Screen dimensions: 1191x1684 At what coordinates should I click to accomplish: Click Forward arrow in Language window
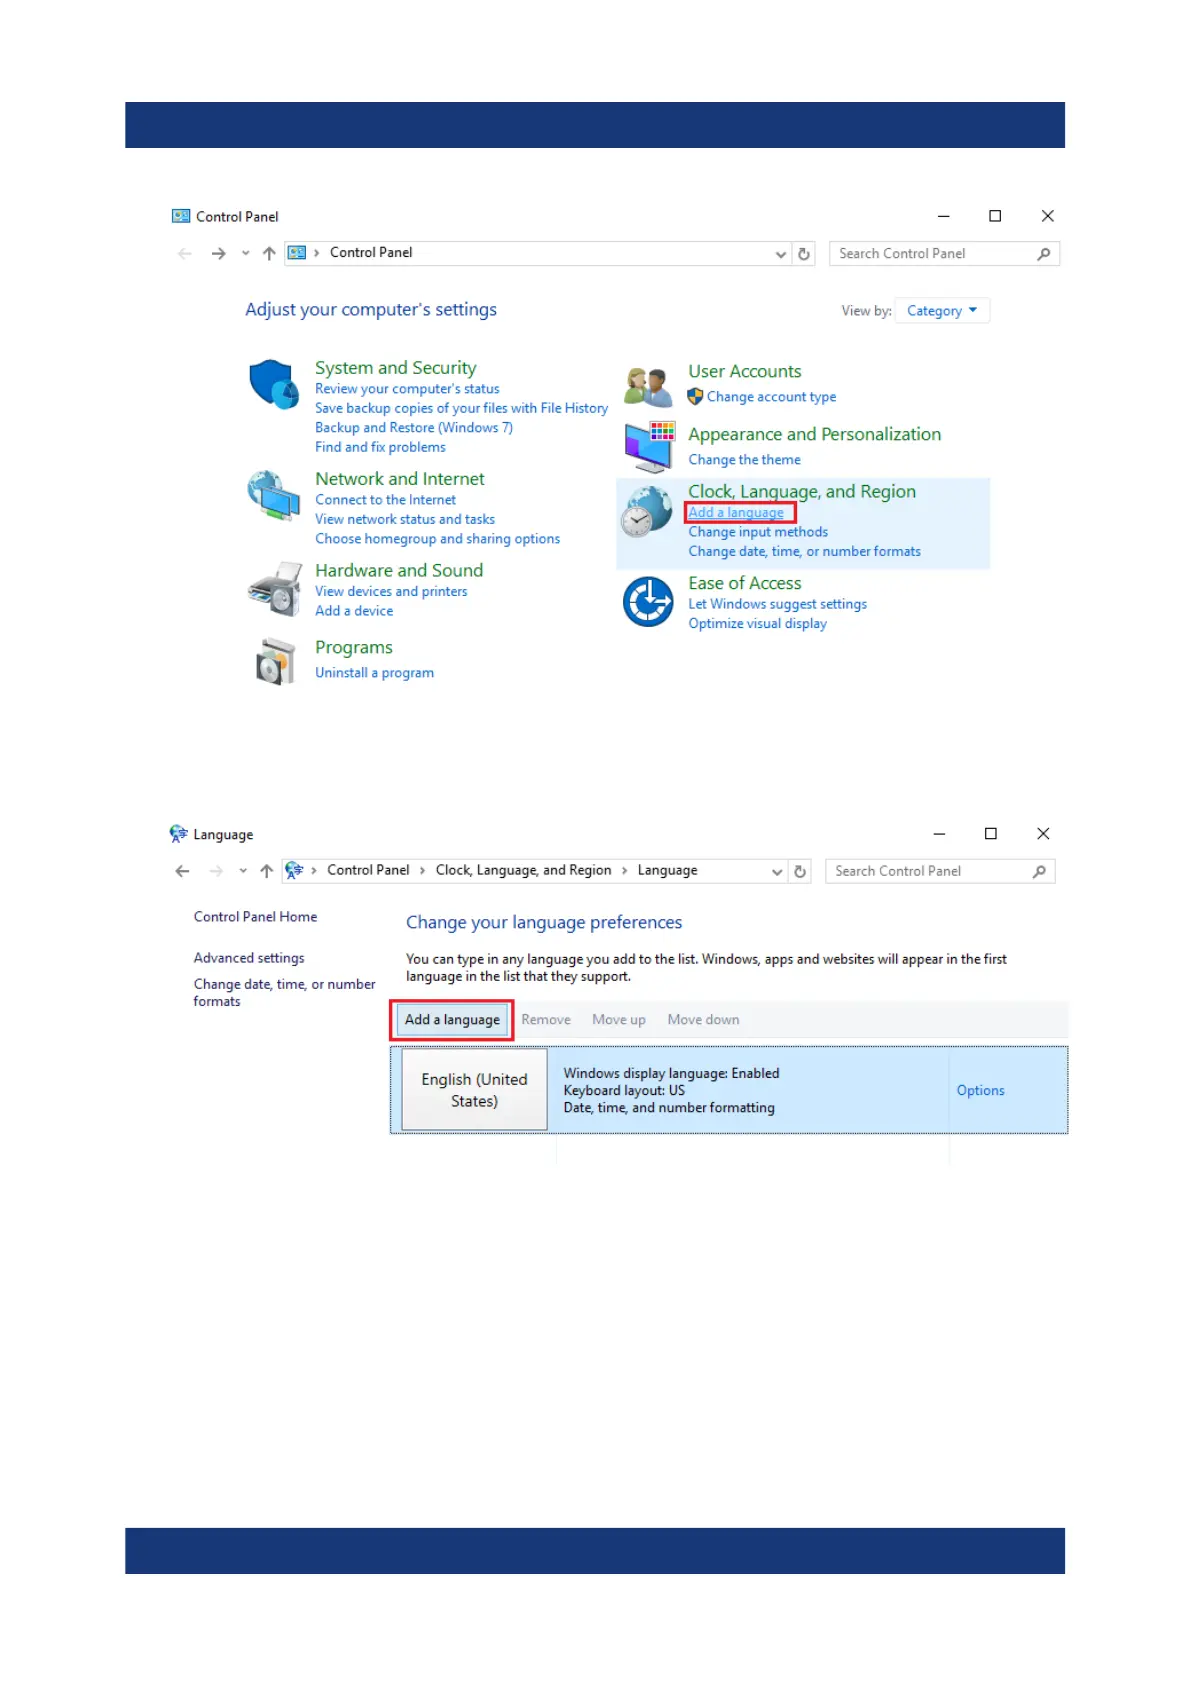(216, 871)
